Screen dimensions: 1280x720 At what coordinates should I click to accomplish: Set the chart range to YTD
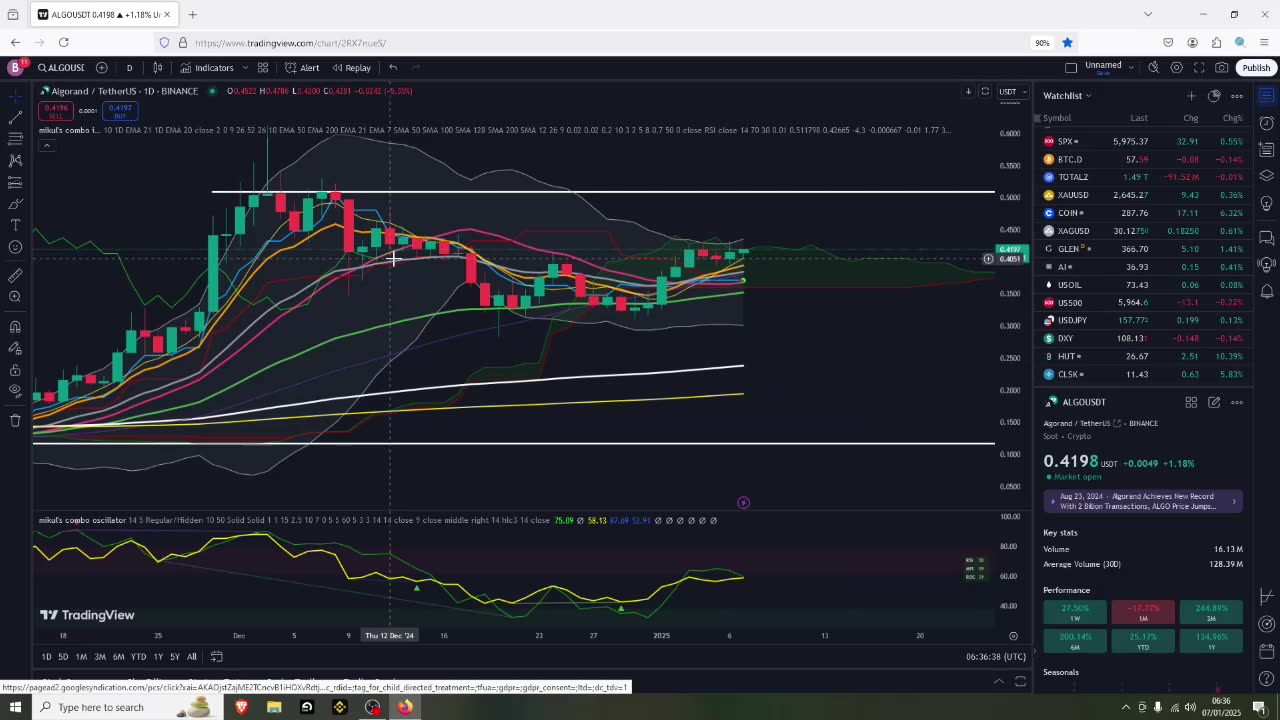[138, 657]
